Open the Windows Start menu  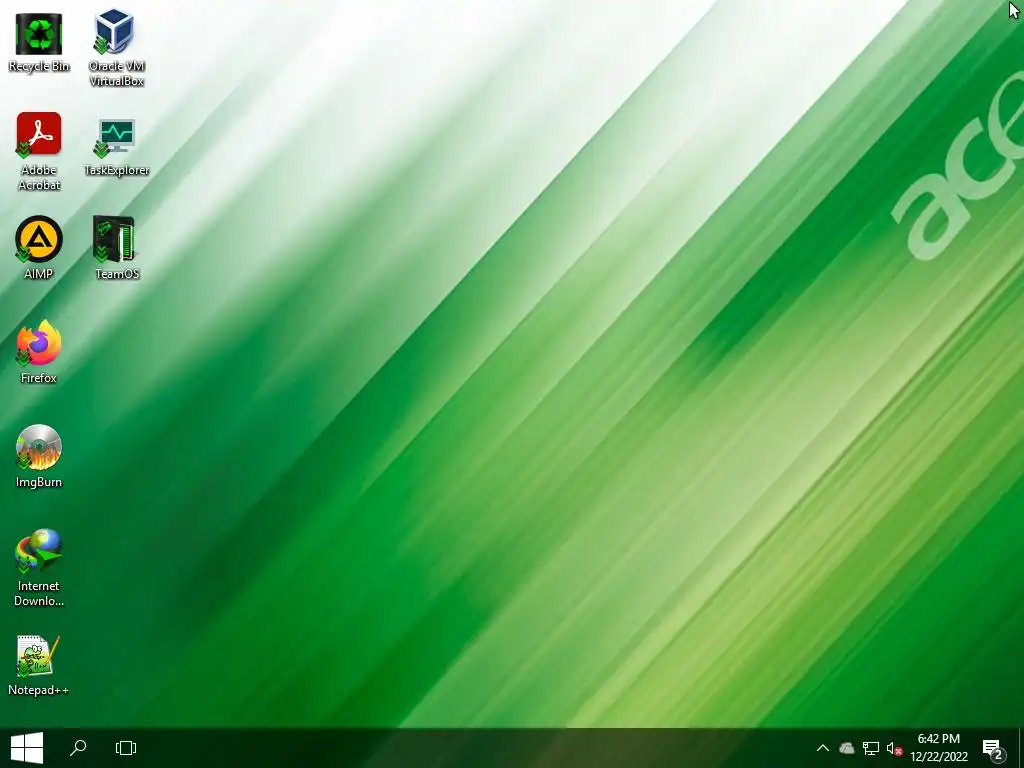[27, 748]
